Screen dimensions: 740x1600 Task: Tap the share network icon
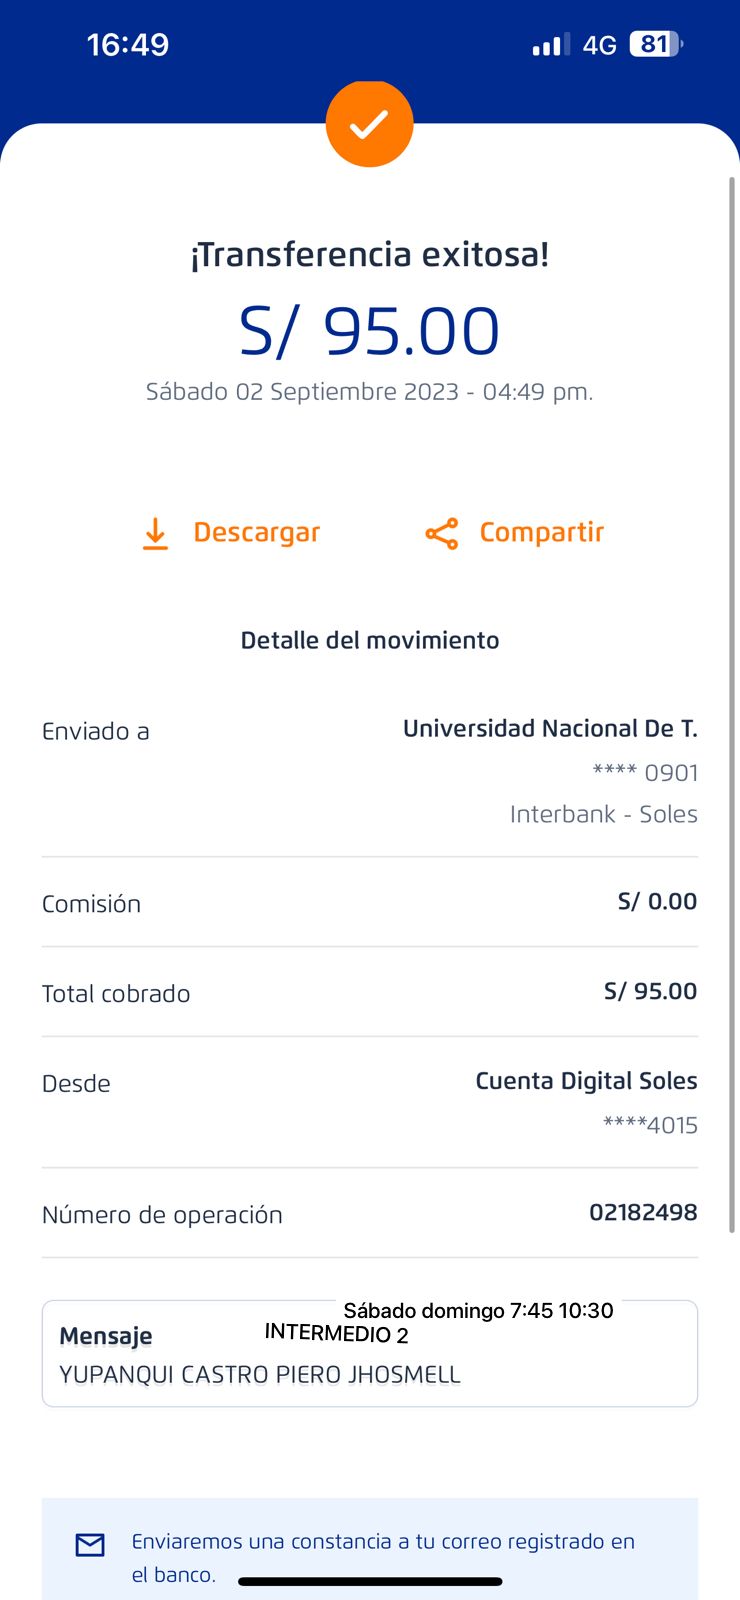point(441,534)
